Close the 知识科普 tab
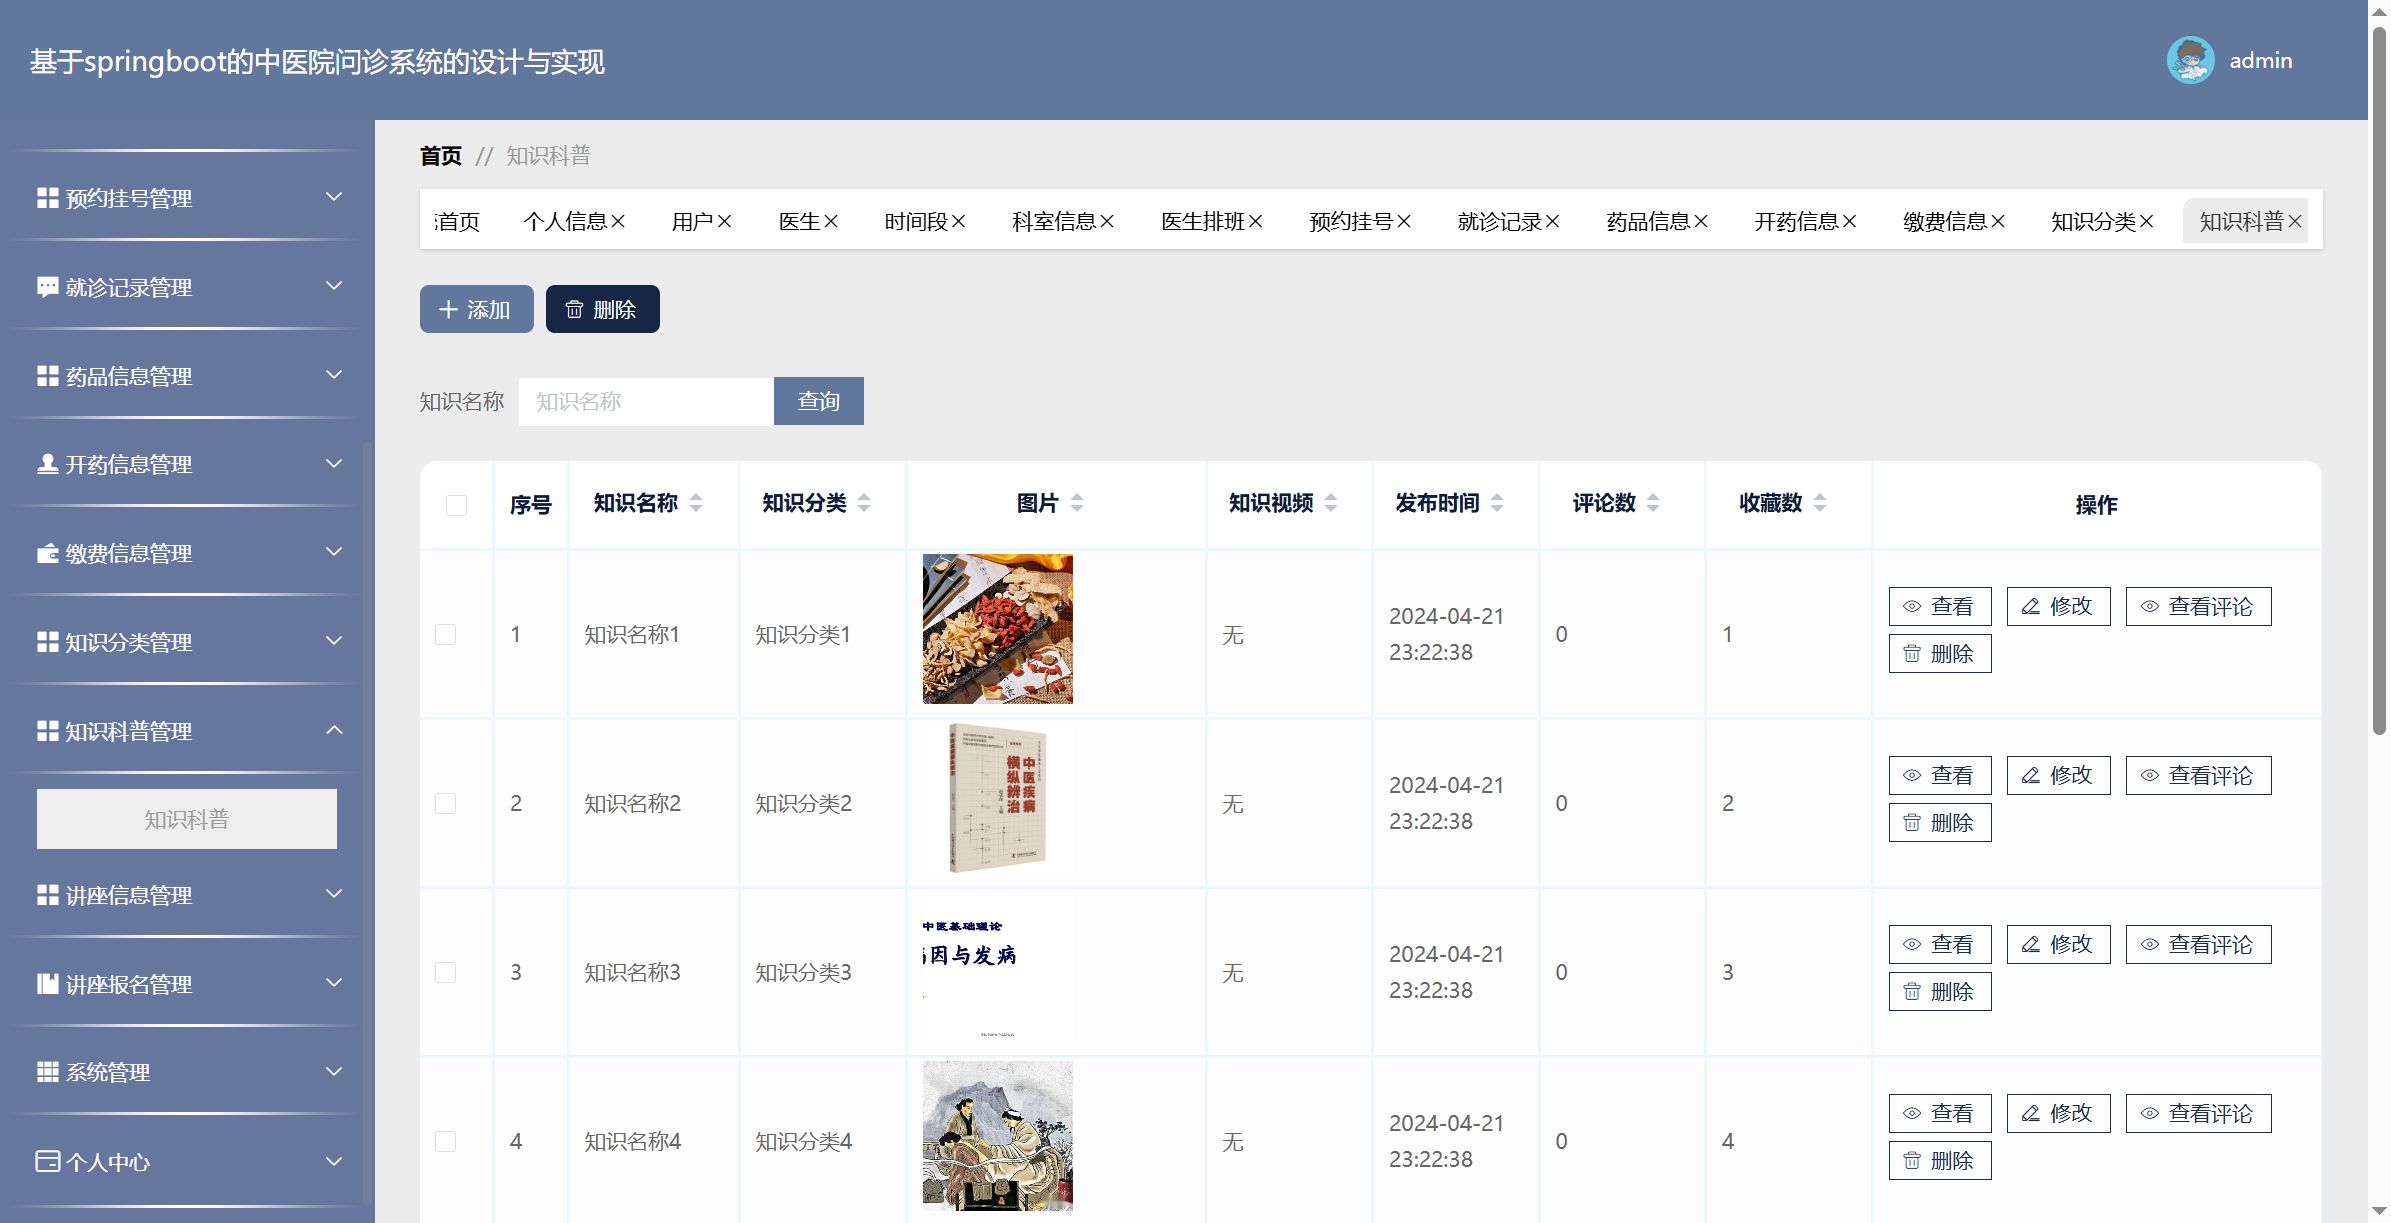The height and width of the screenshot is (1223, 2391). pos(2295,221)
